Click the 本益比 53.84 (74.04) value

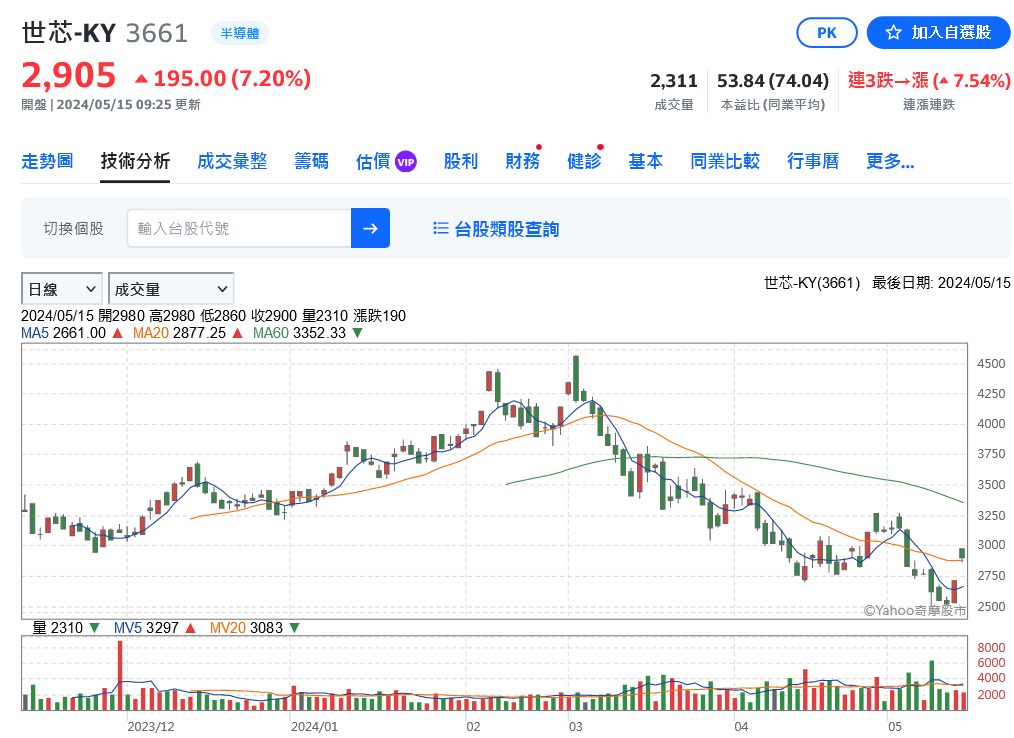pos(773,81)
